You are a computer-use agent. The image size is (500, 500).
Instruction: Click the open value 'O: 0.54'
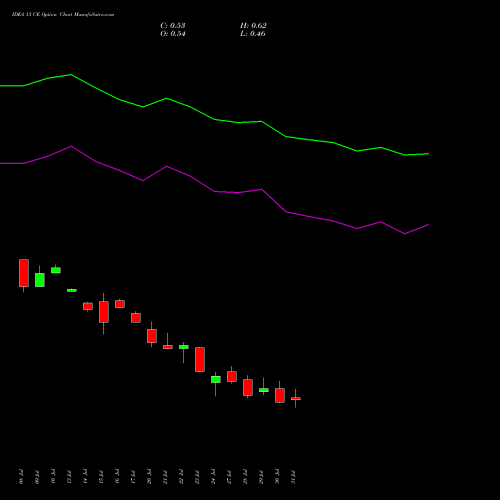click(x=173, y=34)
